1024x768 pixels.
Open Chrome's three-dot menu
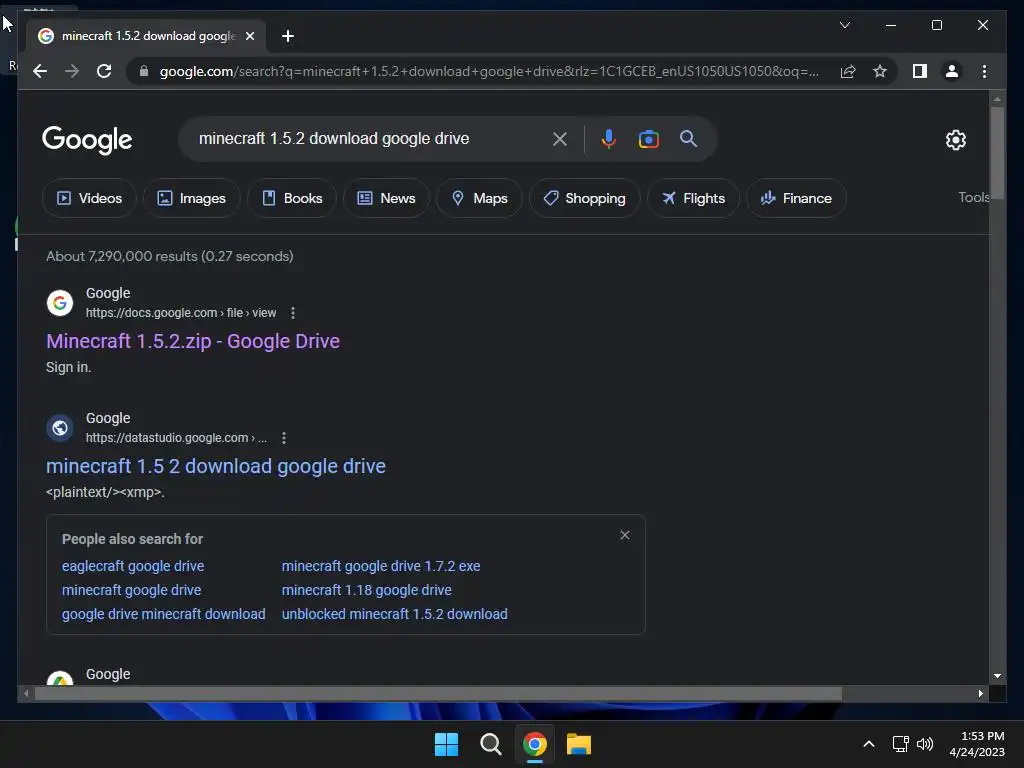pyautogui.click(x=984, y=71)
